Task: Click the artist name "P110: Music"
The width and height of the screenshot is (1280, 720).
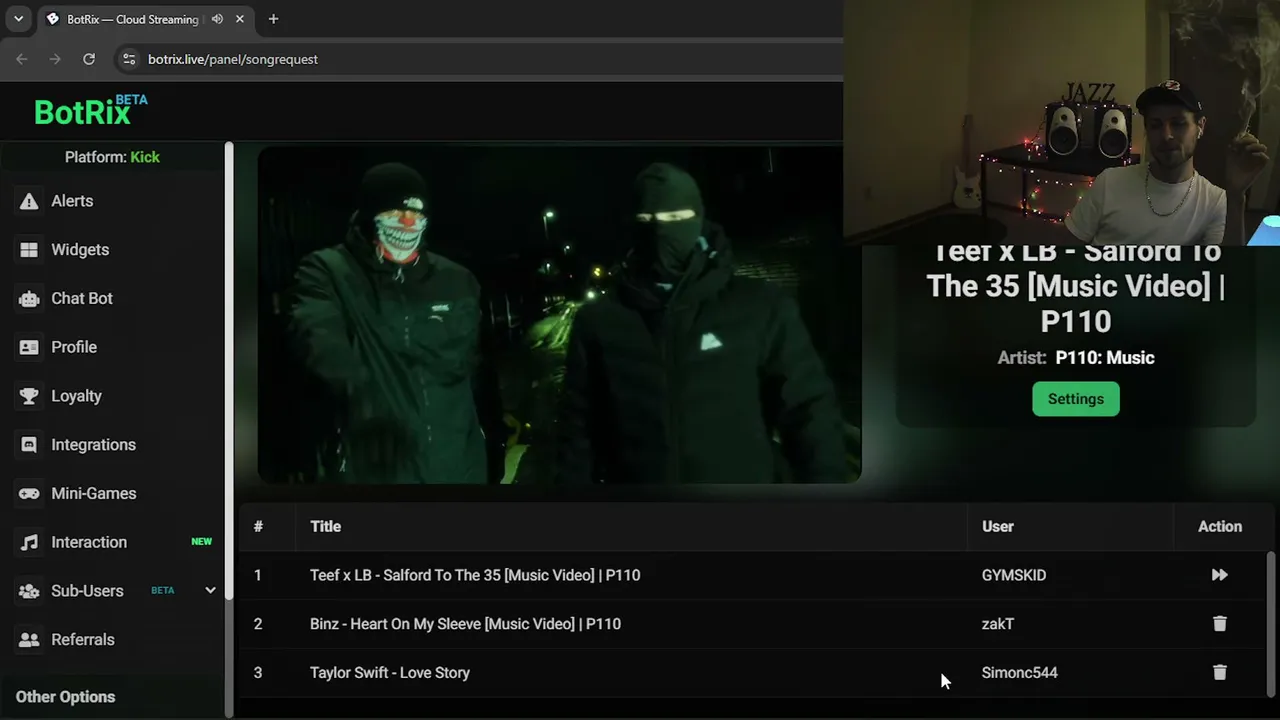Action: click(1105, 358)
